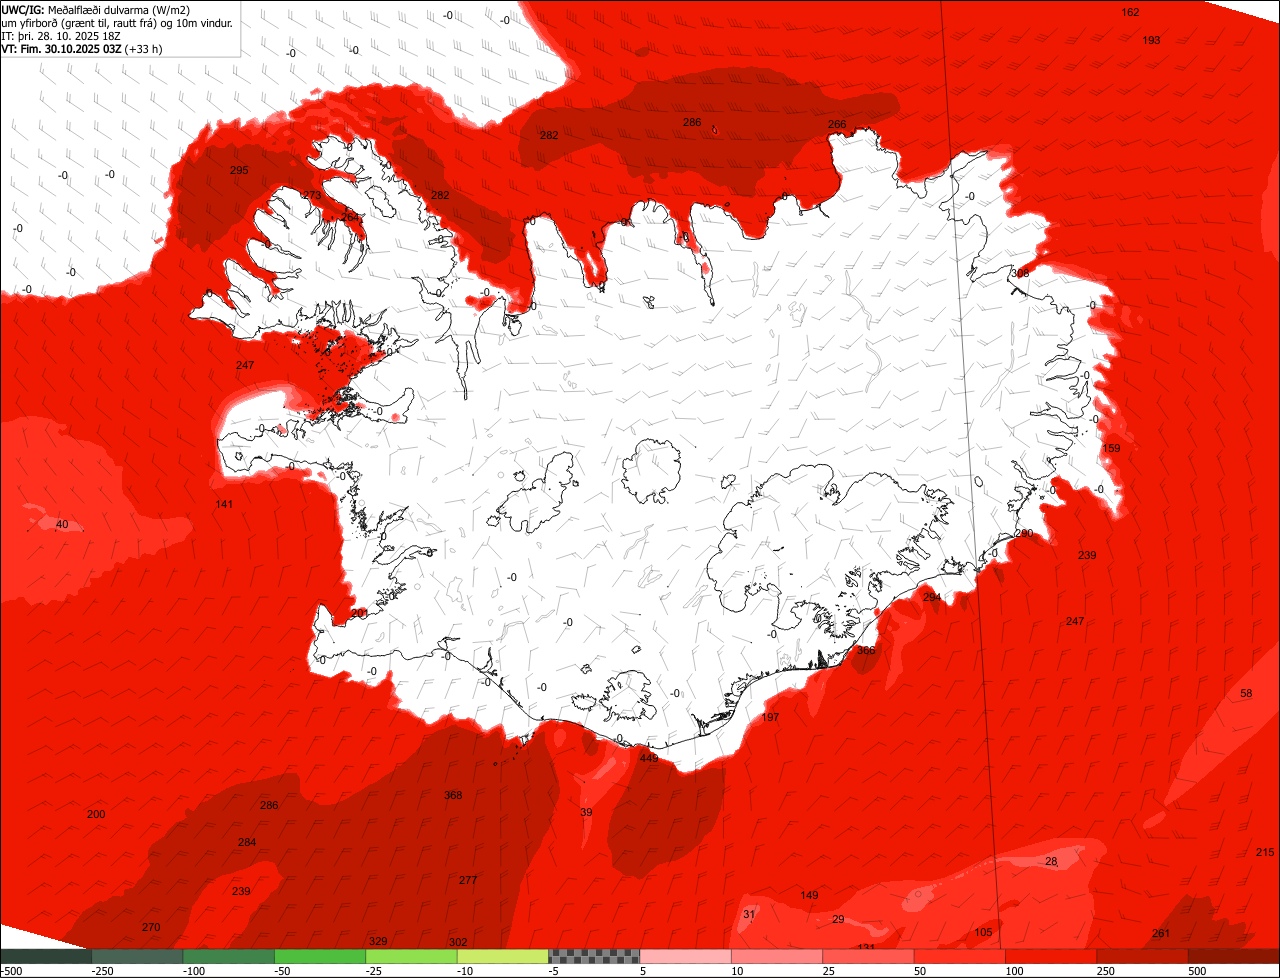Click the map value 449 on the south coast

[649, 758]
